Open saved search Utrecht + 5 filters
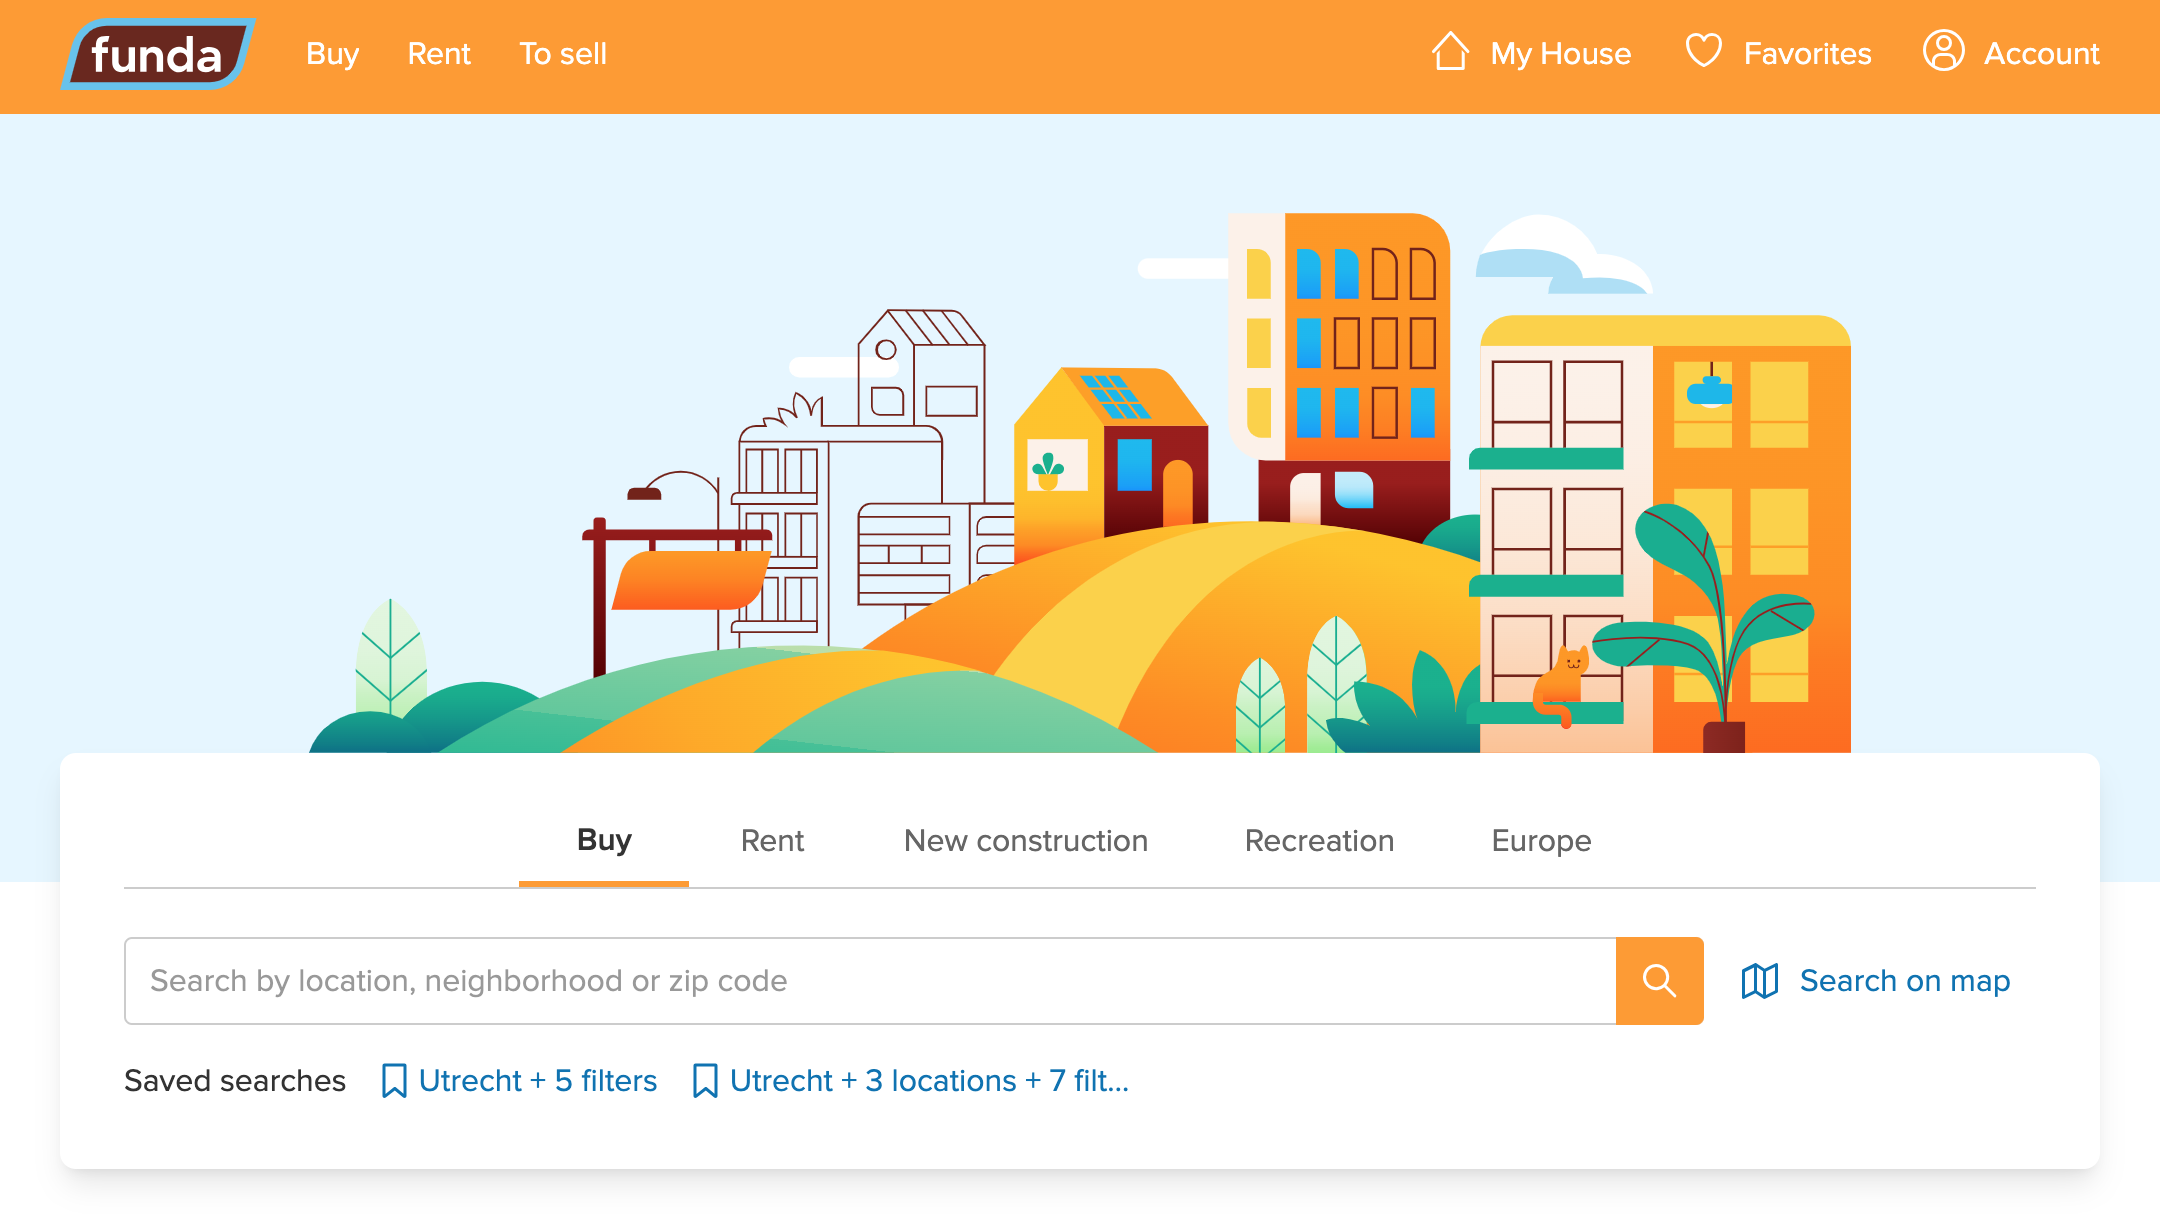The width and height of the screenshot is (2160, 1216). point(538,1081)
